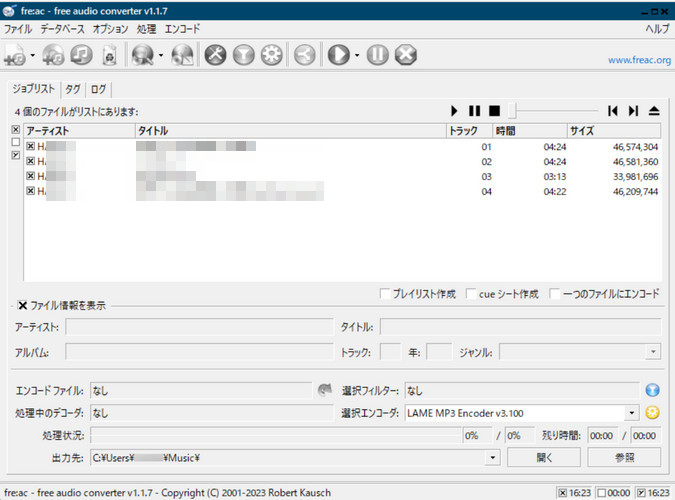Uncheck track 01 checkbox
This screenshot has width=675, height=500.
(x=31, y=146)
